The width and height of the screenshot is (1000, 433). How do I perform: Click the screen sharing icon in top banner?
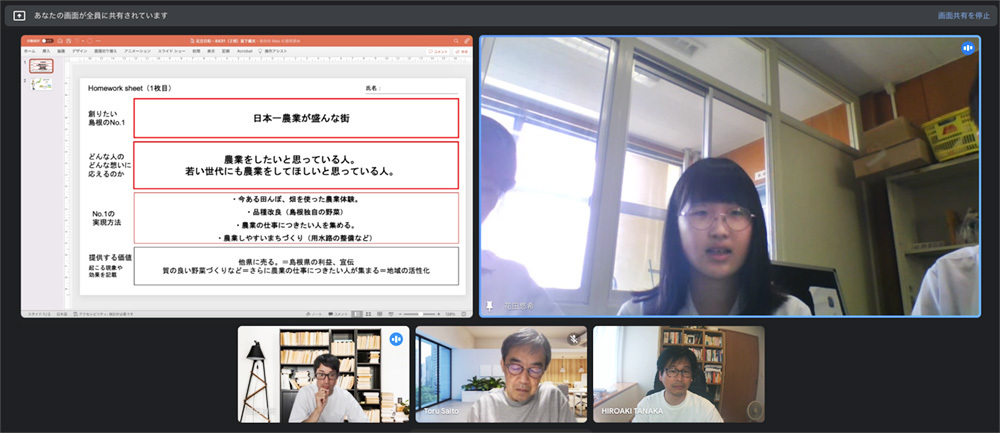pyautogui.click(x=19, y=16)
